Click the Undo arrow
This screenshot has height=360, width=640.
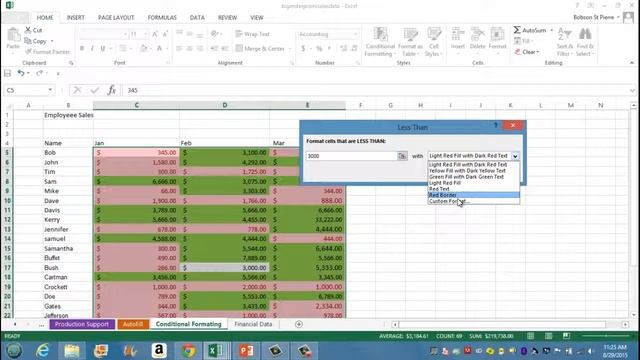21,73
